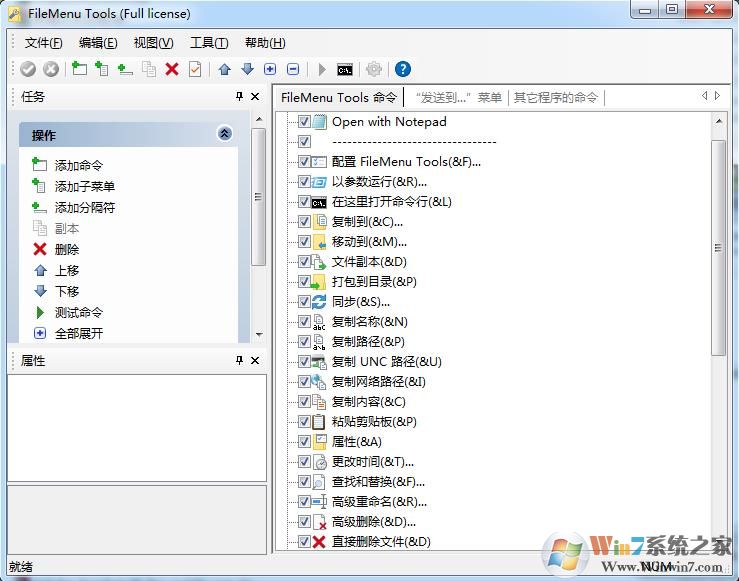Image resolution: width=739 pixels, height=581 pixels.
Task: Click the clock icon beside 更改时间
Action: pyautogui.click(x=320, y=462)
